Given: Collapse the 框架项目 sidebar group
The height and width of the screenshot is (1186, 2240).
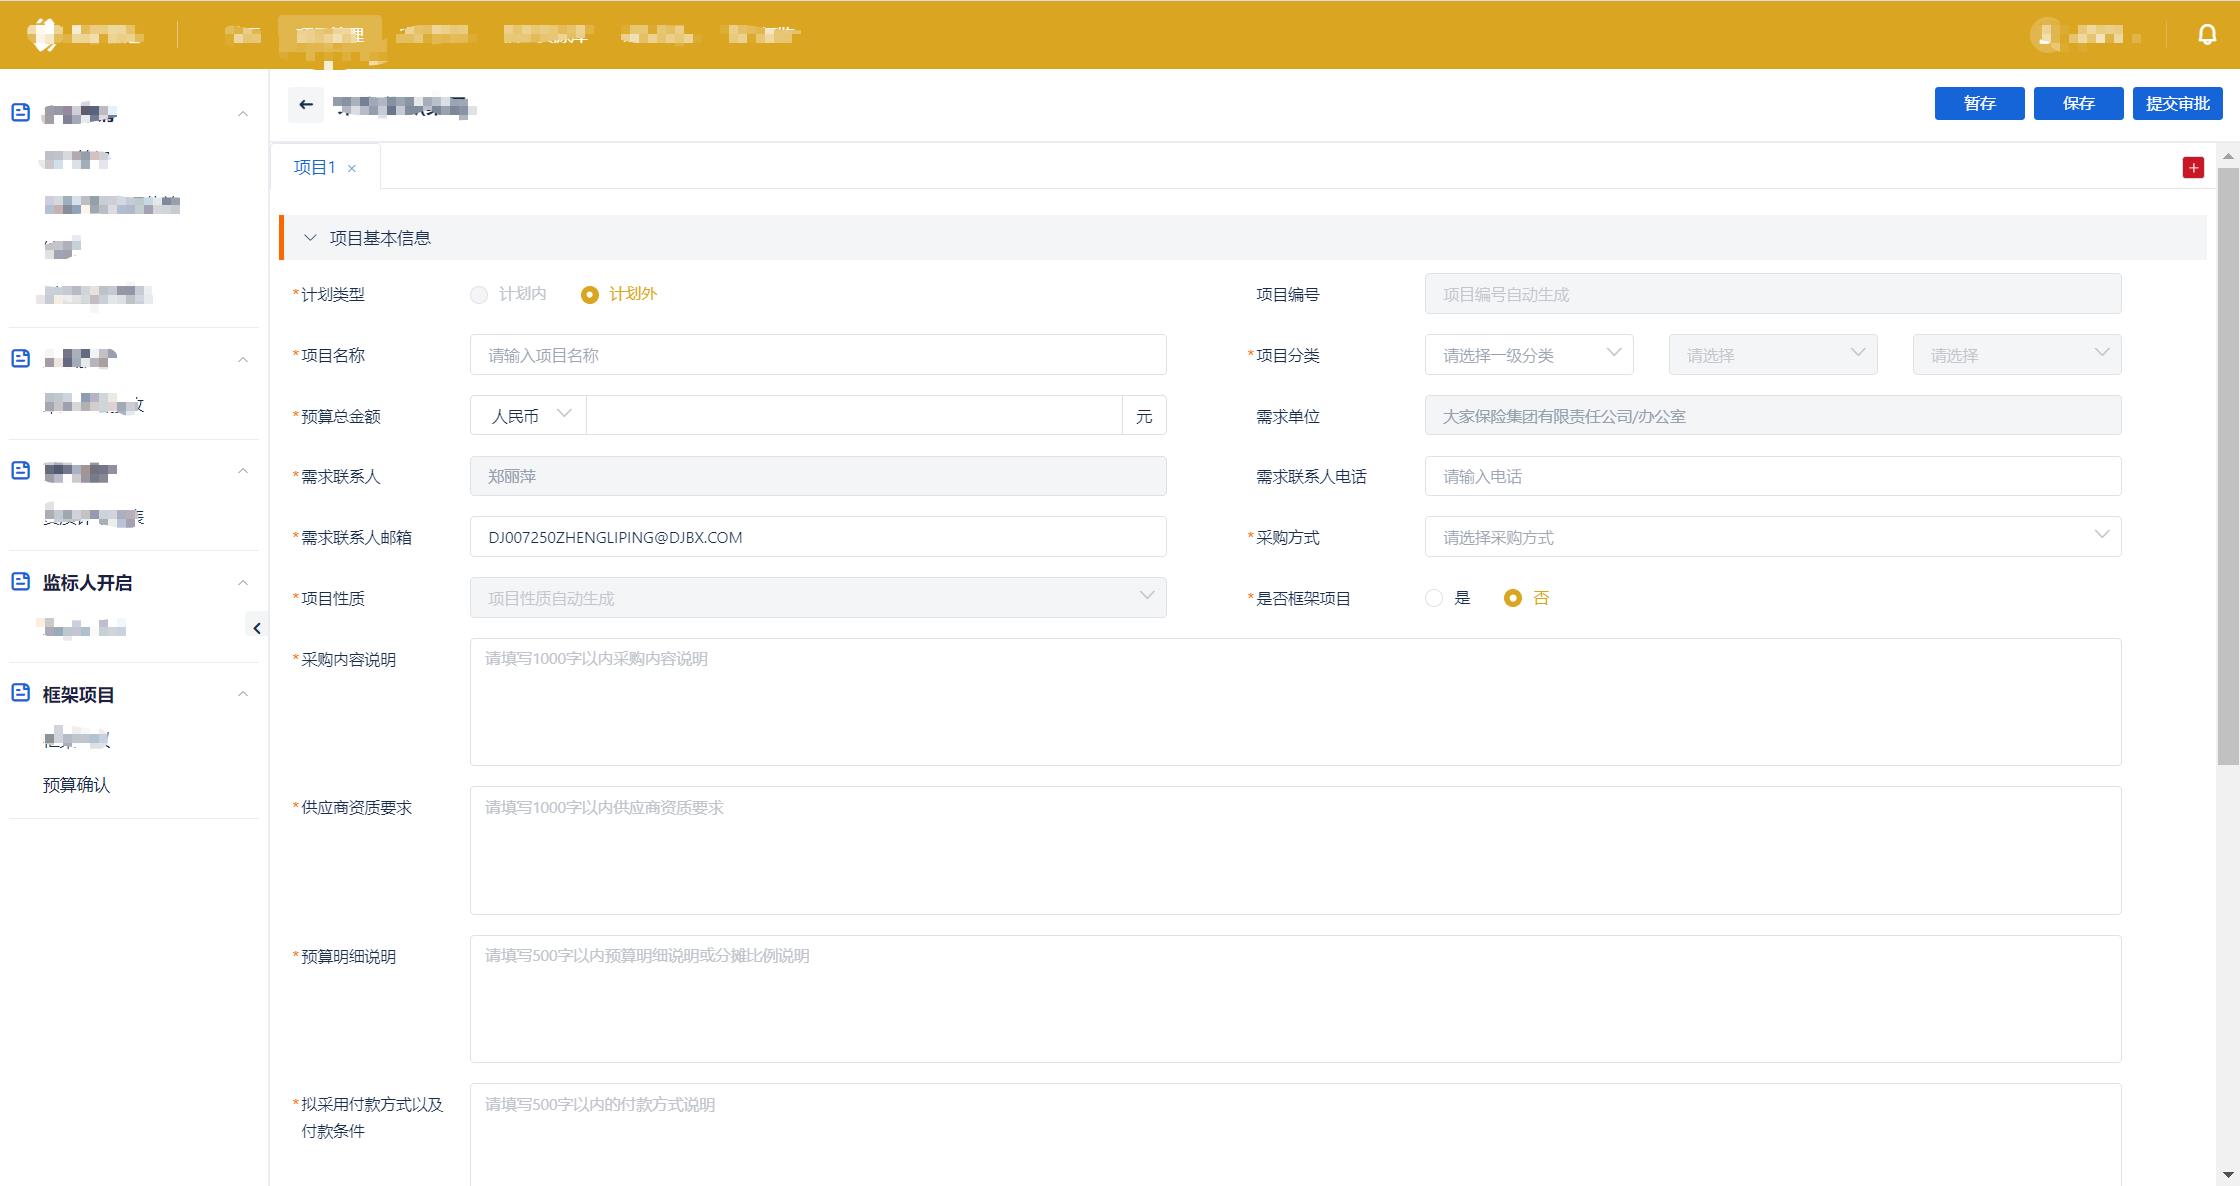Looking at the screenshot, I should pyautogui.click(x=243, y=694).
